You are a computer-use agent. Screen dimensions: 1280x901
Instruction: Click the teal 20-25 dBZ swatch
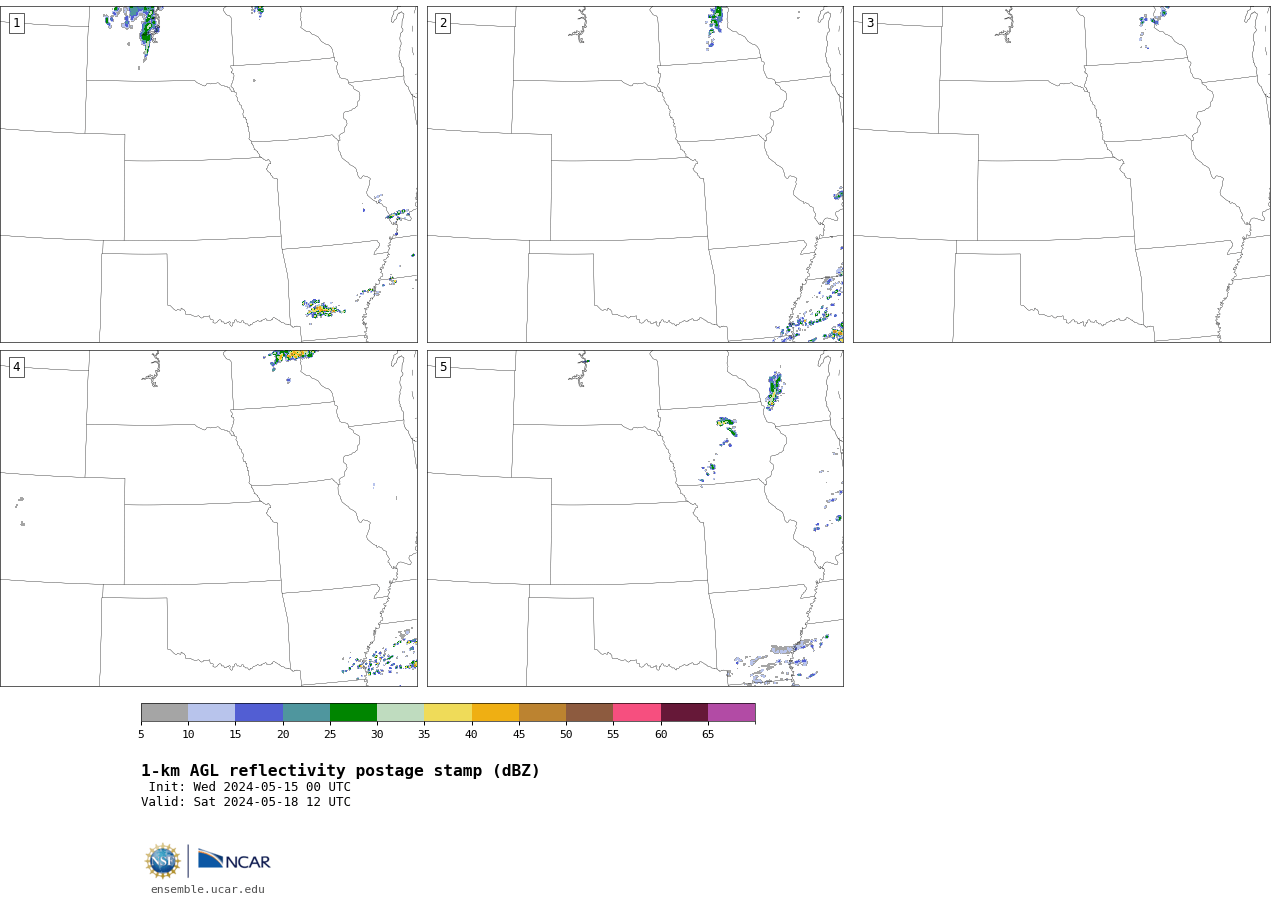(x=306, y=713)
